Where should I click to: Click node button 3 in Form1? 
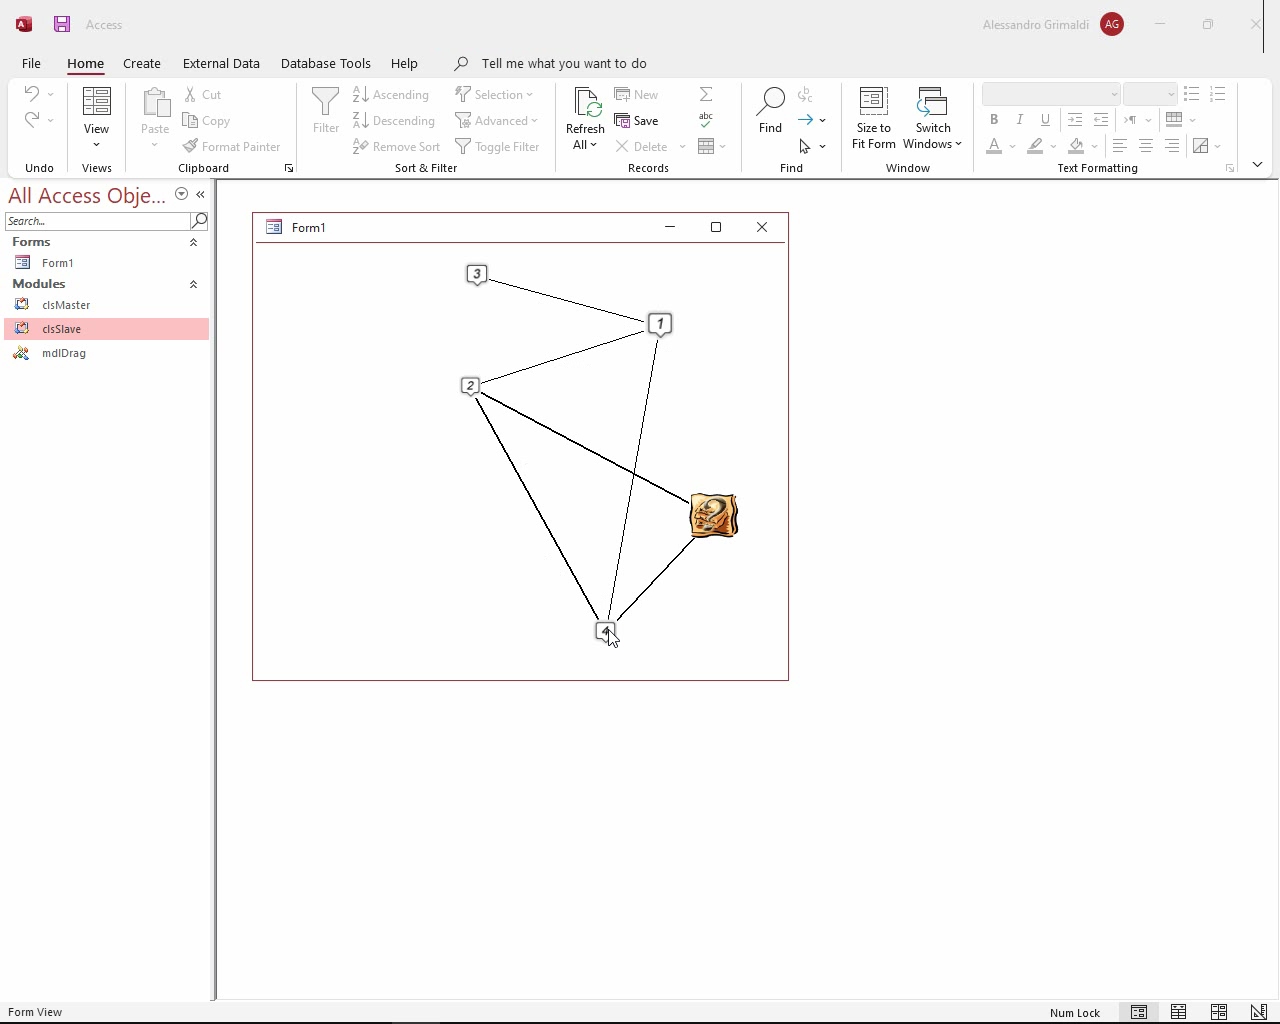pyautogui.click(x=477, y=274)
